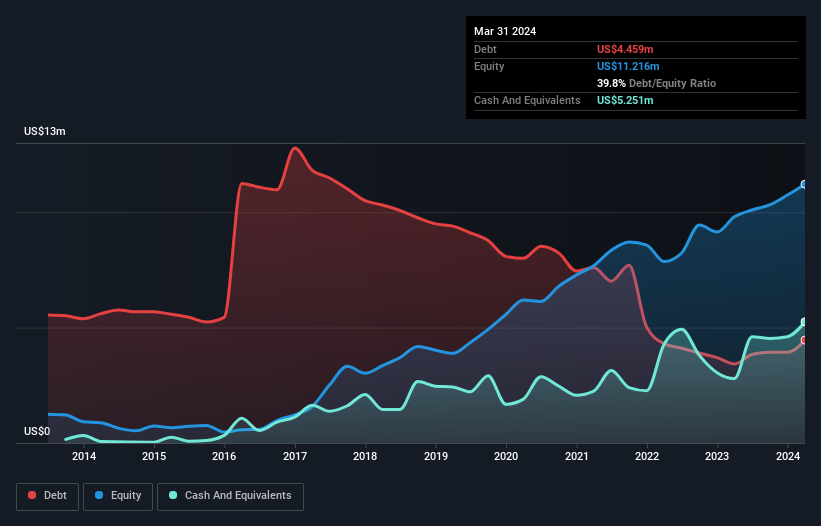
Task: Select the 2014 x-axis label
Action: (84, 456)
